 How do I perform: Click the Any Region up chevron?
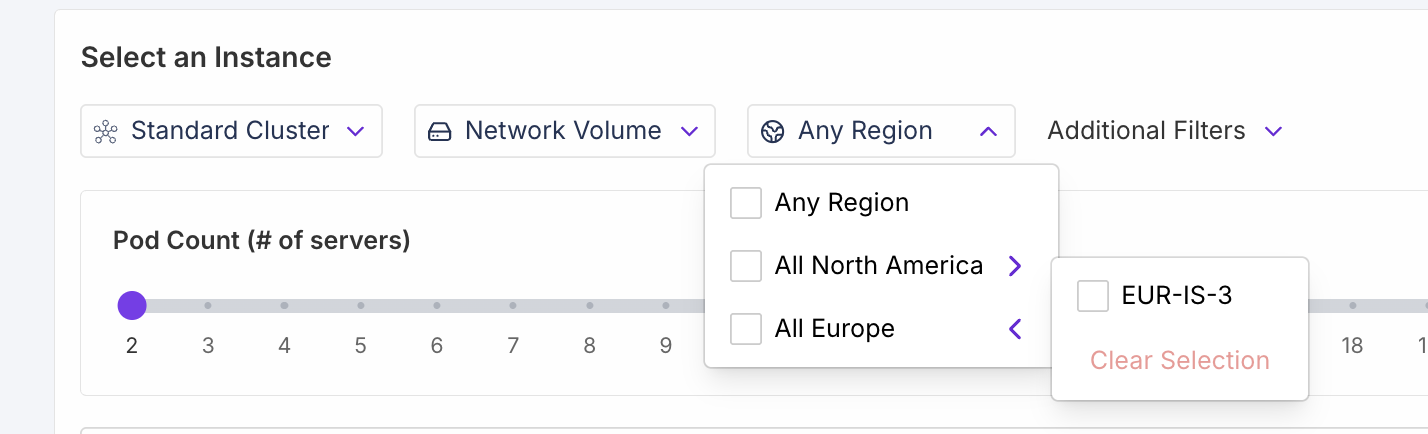pyautogui.click(x=988, y=131)
